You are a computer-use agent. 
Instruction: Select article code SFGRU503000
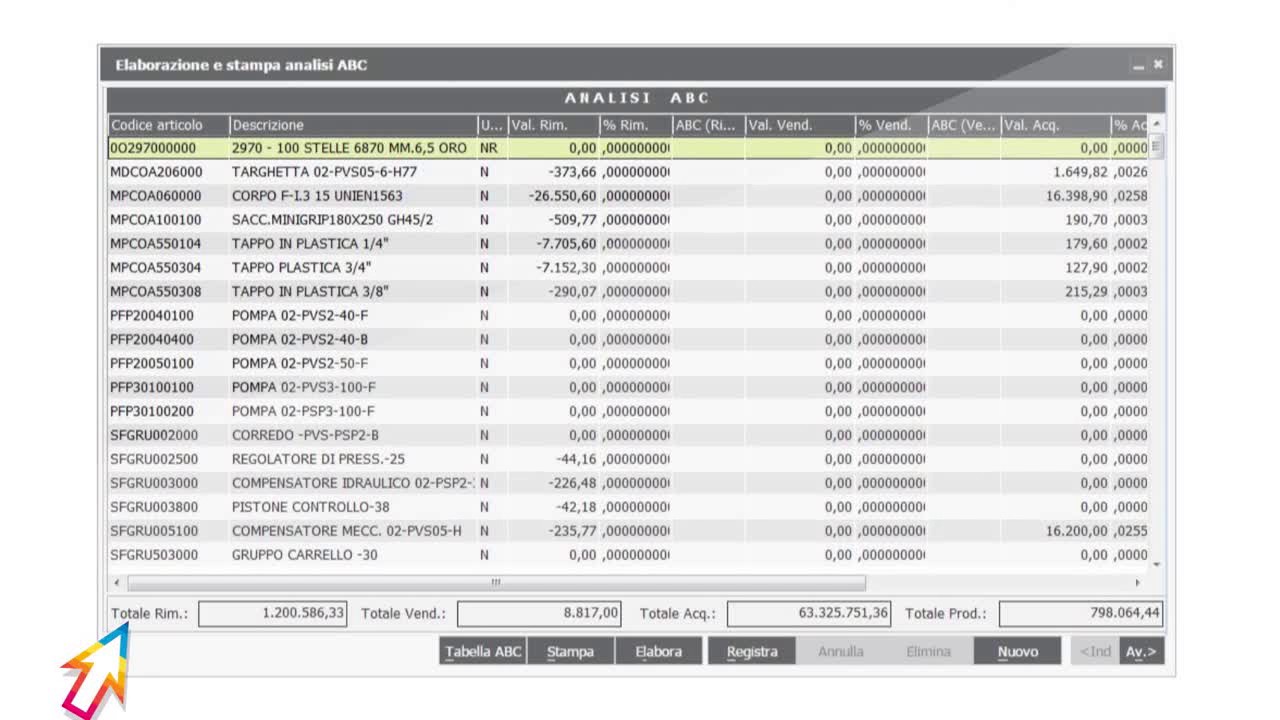154,556
